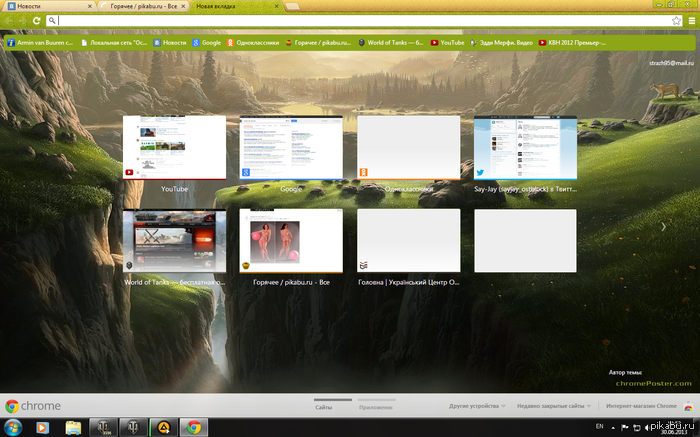The height and width of the screenshot is (437, 700).
Task: Open the World of Tanks site thumbnail
Action: pos(174,241)
